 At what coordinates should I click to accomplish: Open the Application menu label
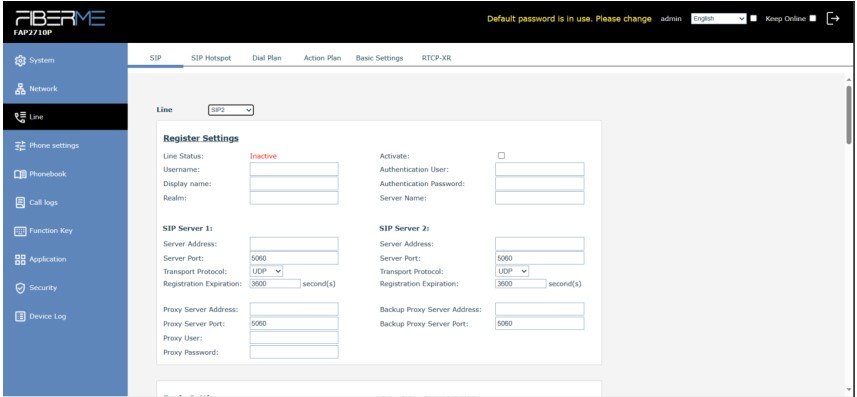[x=48, y=259]
